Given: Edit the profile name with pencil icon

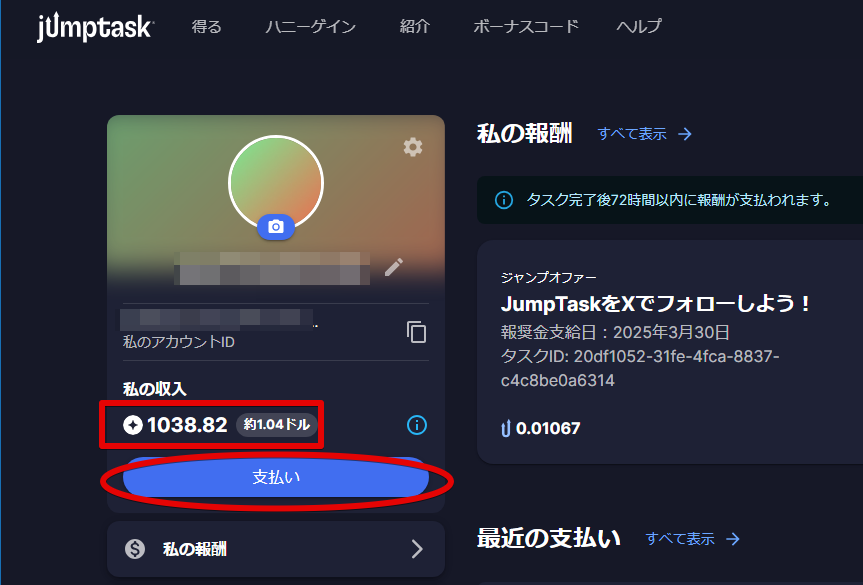Looking at the screenshot, I should coord(394,267).
